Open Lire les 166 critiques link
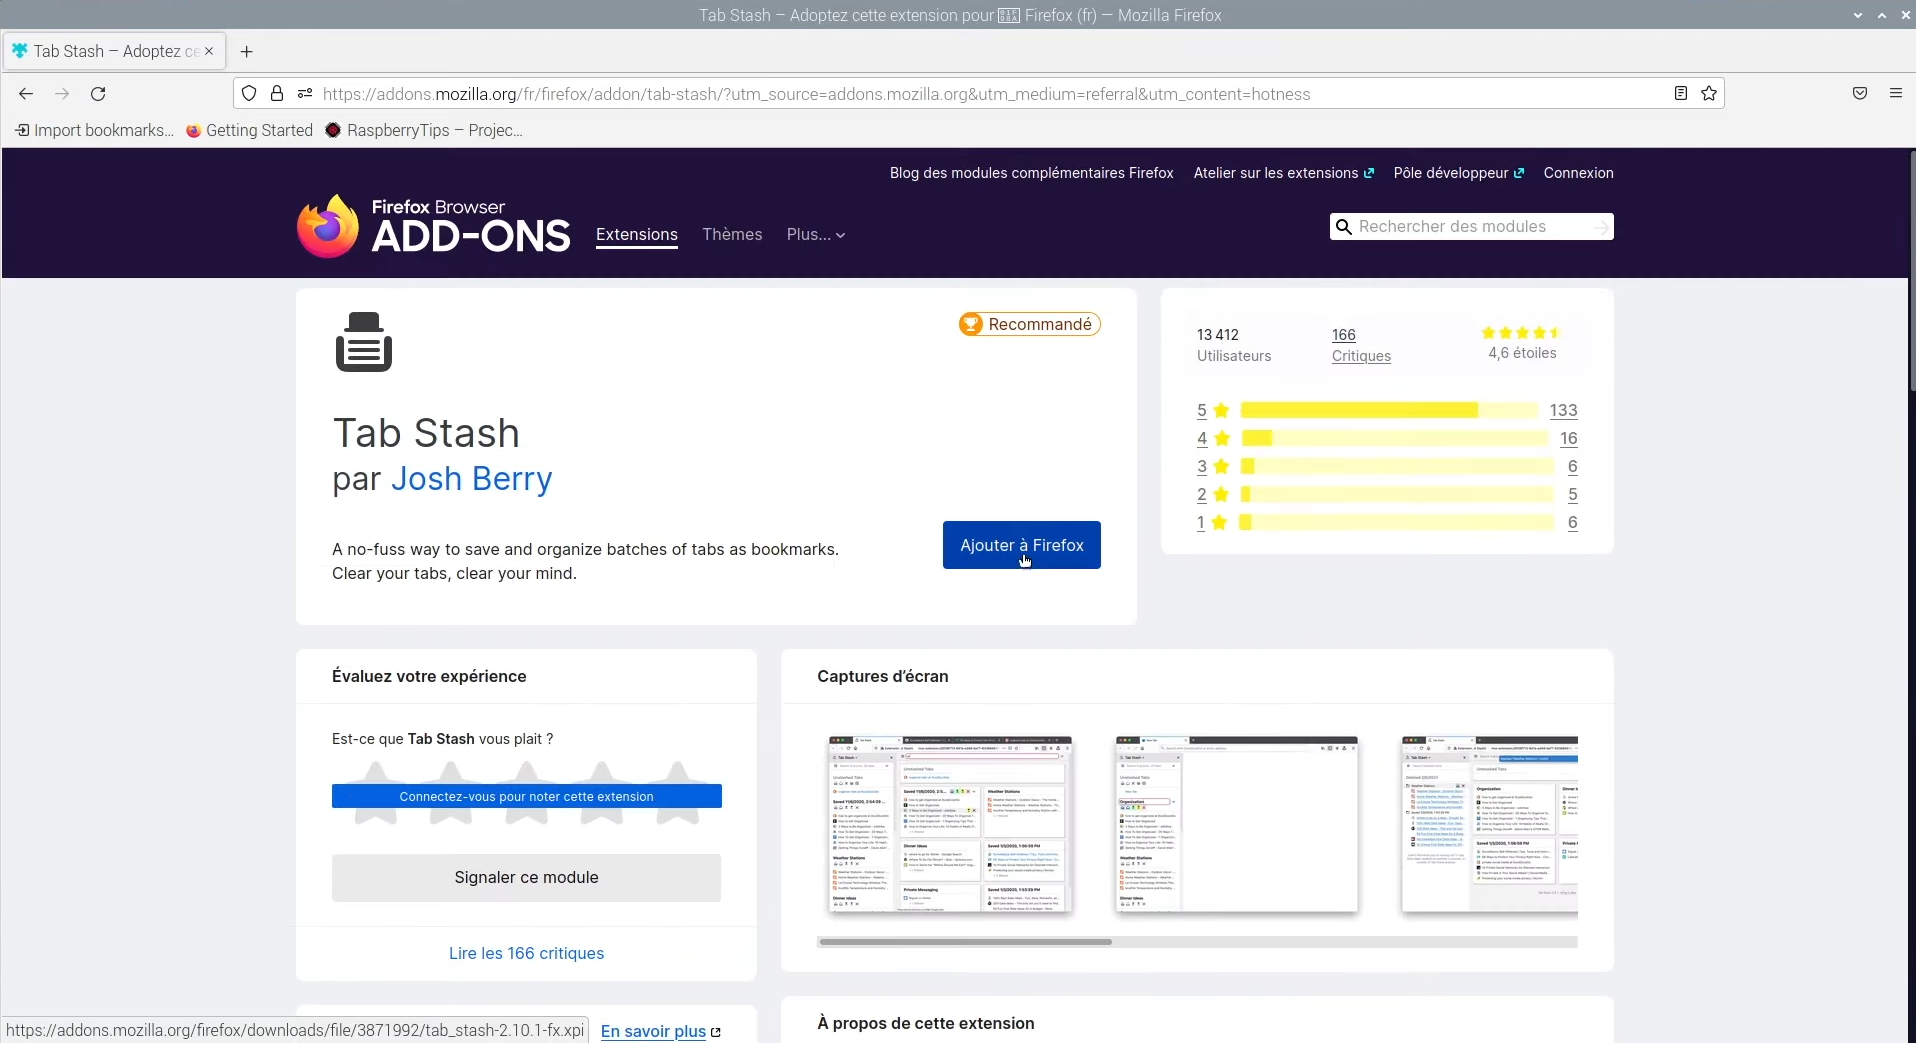This screenshot has width=1916, height=1043. (526, 953)
